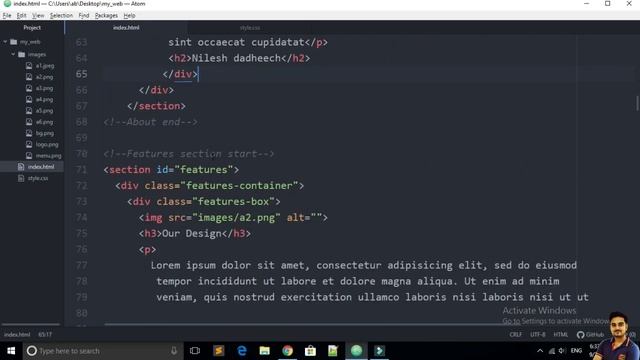Open the Edit menu
This screenshot has height=360, width=640.
21,16
